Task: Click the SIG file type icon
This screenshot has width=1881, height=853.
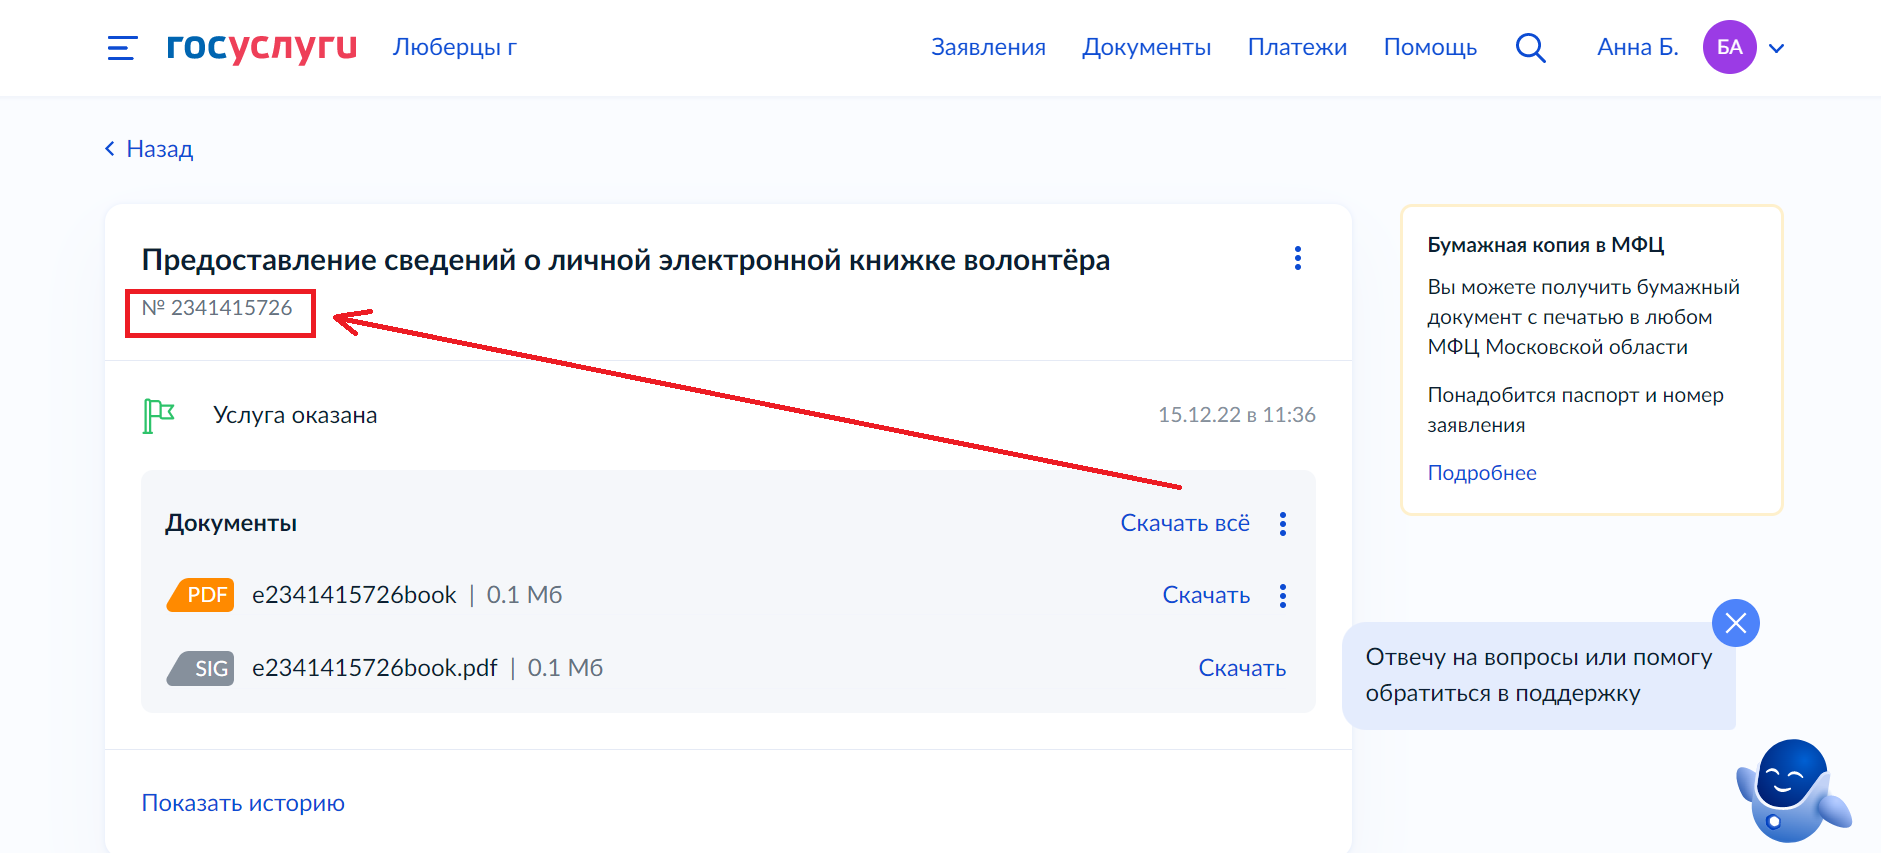Action: tap(201, 668)
